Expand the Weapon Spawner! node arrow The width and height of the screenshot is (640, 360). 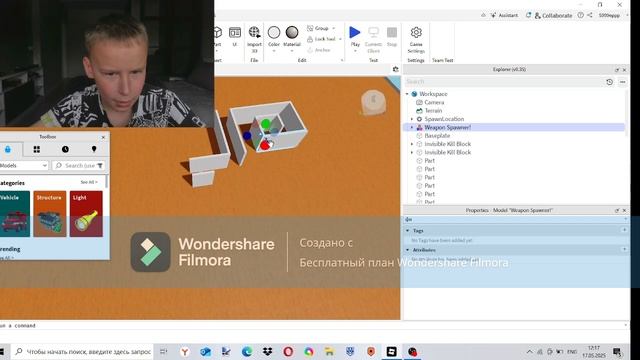pos(412,127)
